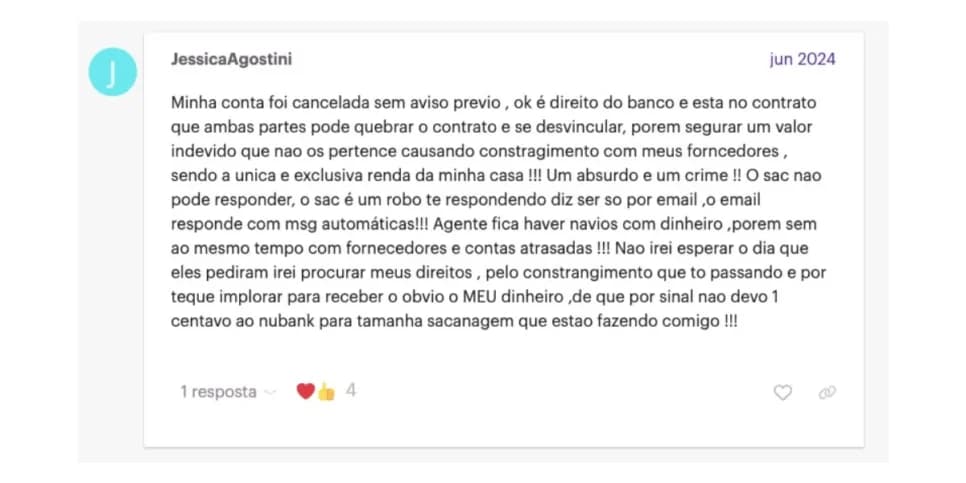Image resolution: width=966 pixels, height=483 pixels.
Task: Copy the post link via the chain icon
Action: [x=827, y=392]
